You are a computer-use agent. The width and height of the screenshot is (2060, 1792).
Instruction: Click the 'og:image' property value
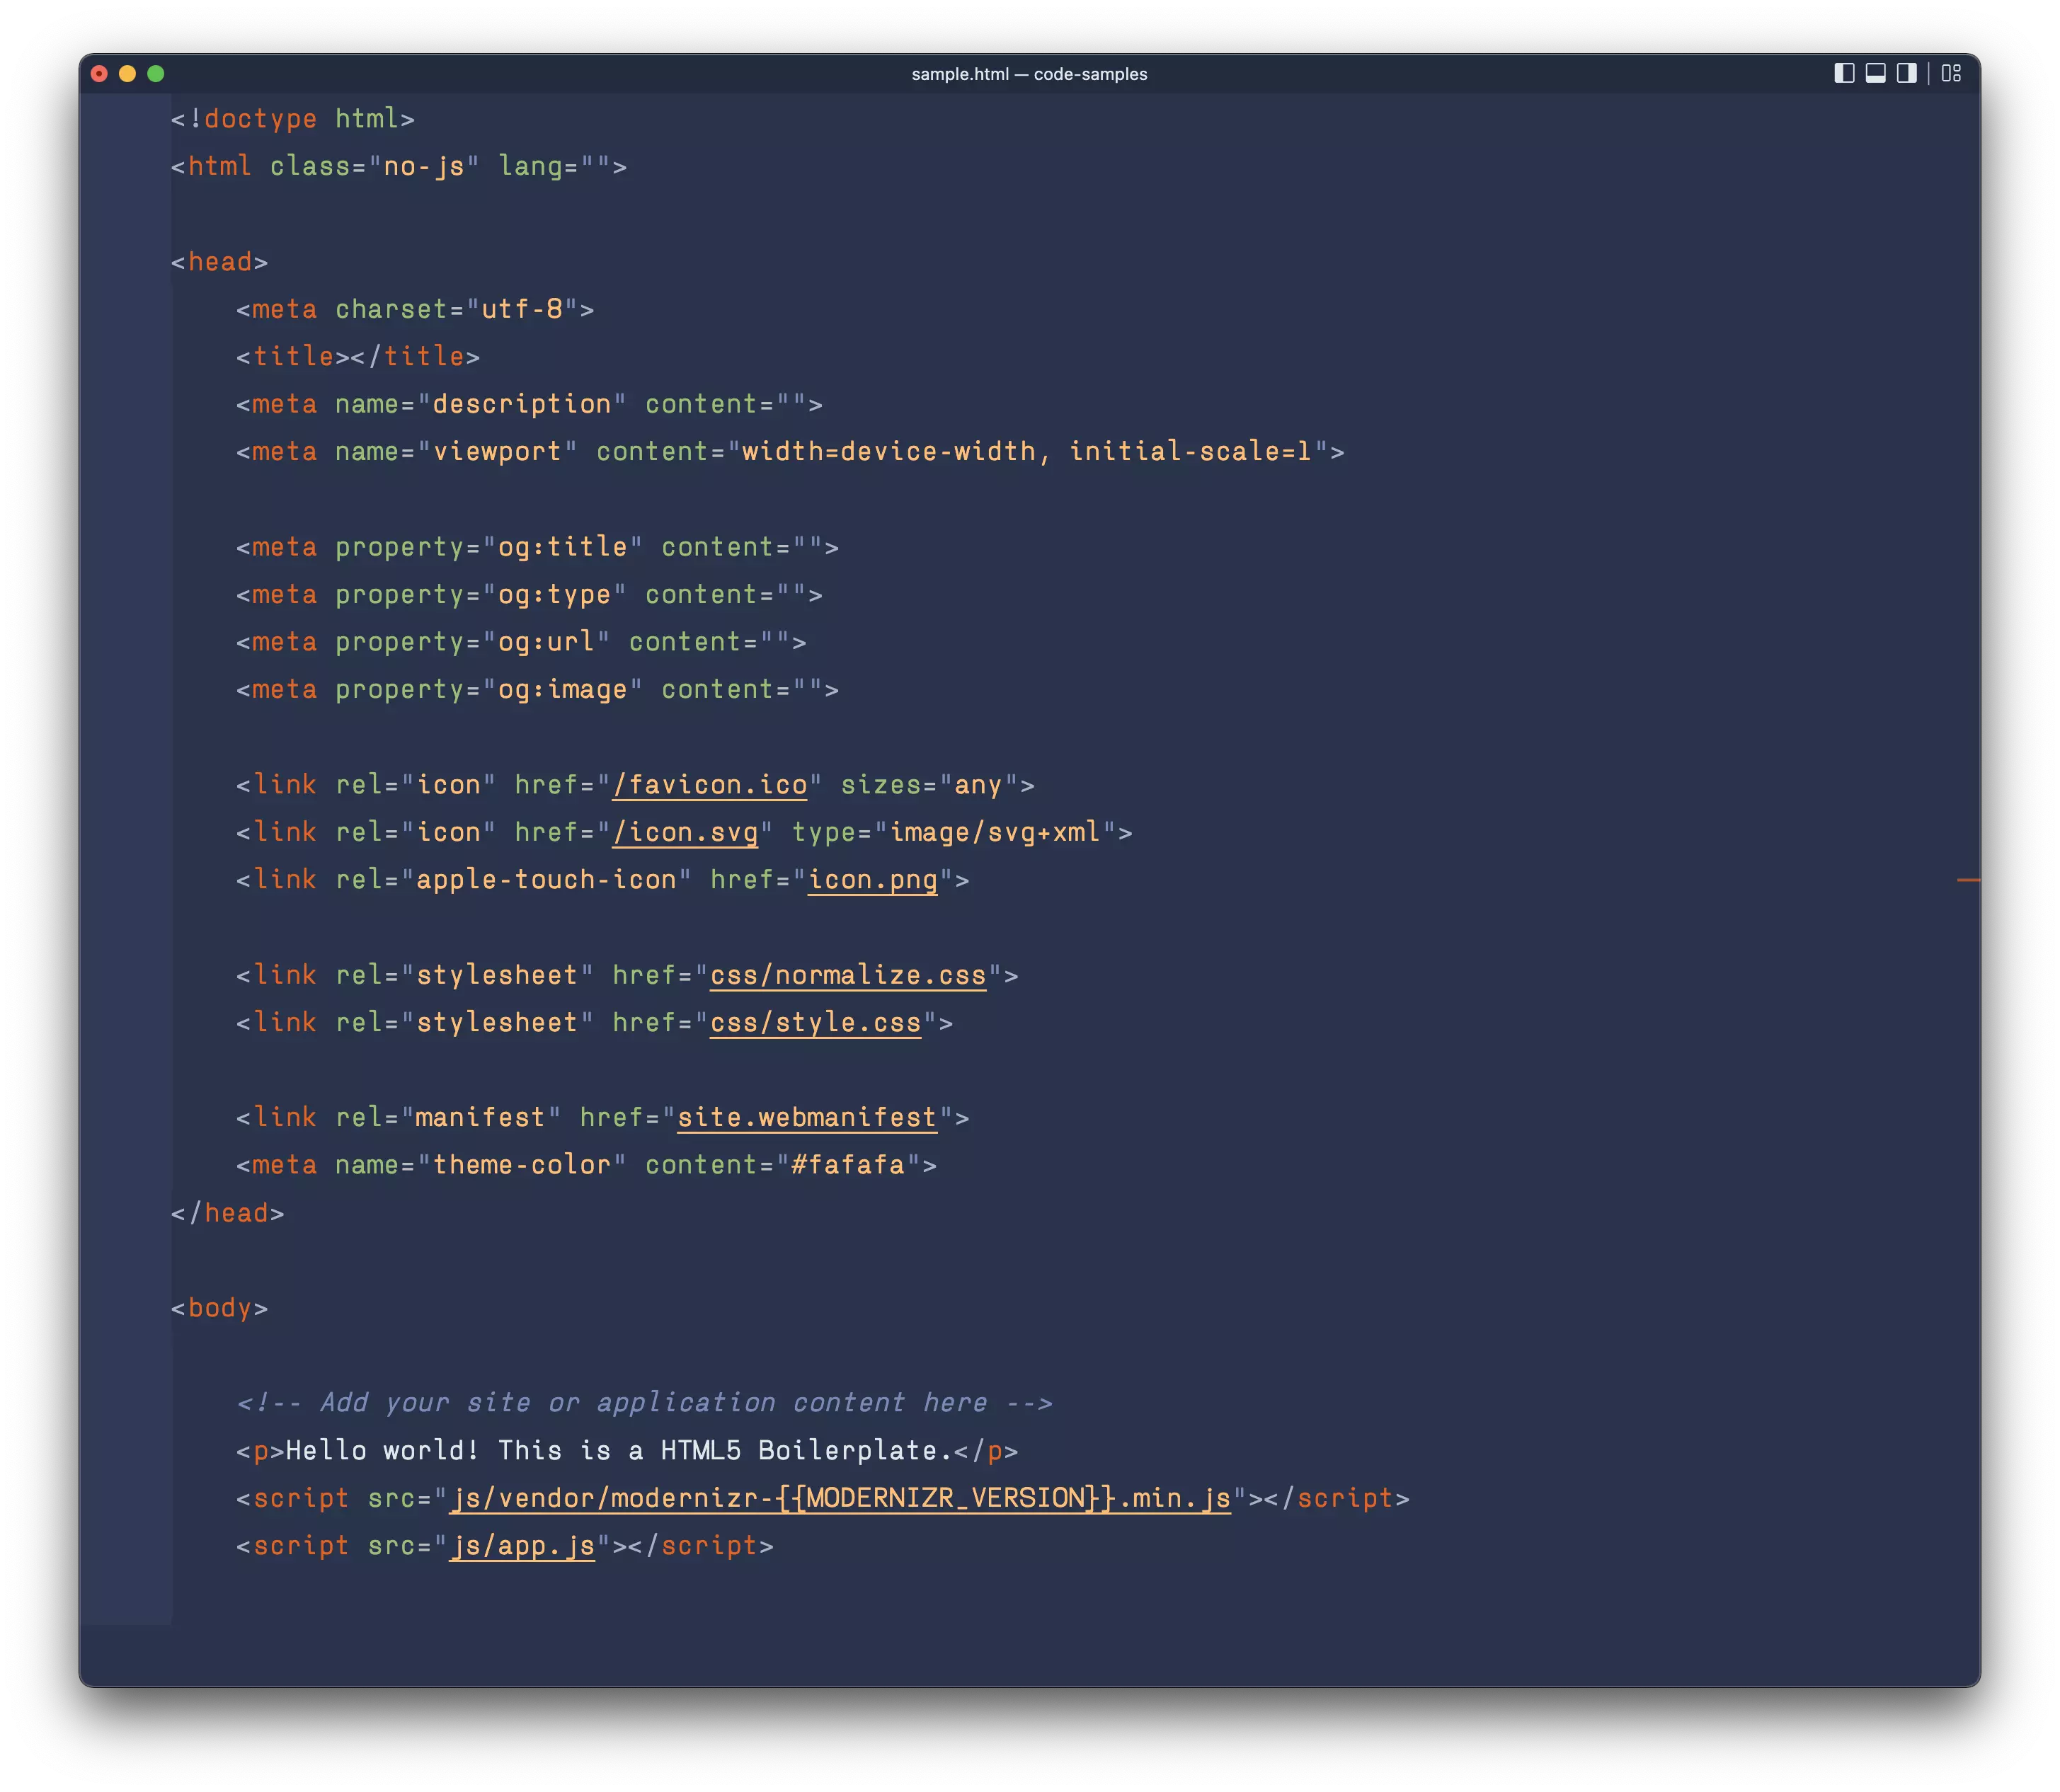563,690
